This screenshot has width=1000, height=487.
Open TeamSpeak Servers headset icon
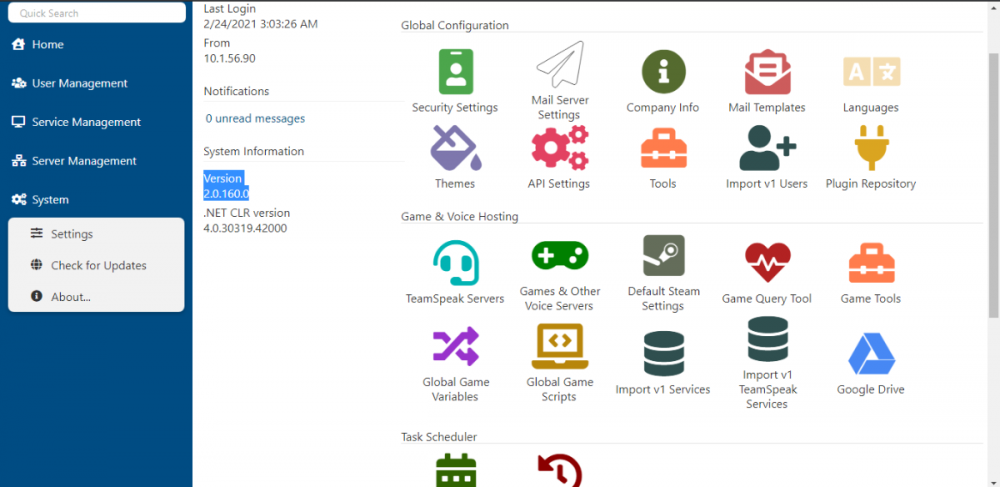coord(455,263)
